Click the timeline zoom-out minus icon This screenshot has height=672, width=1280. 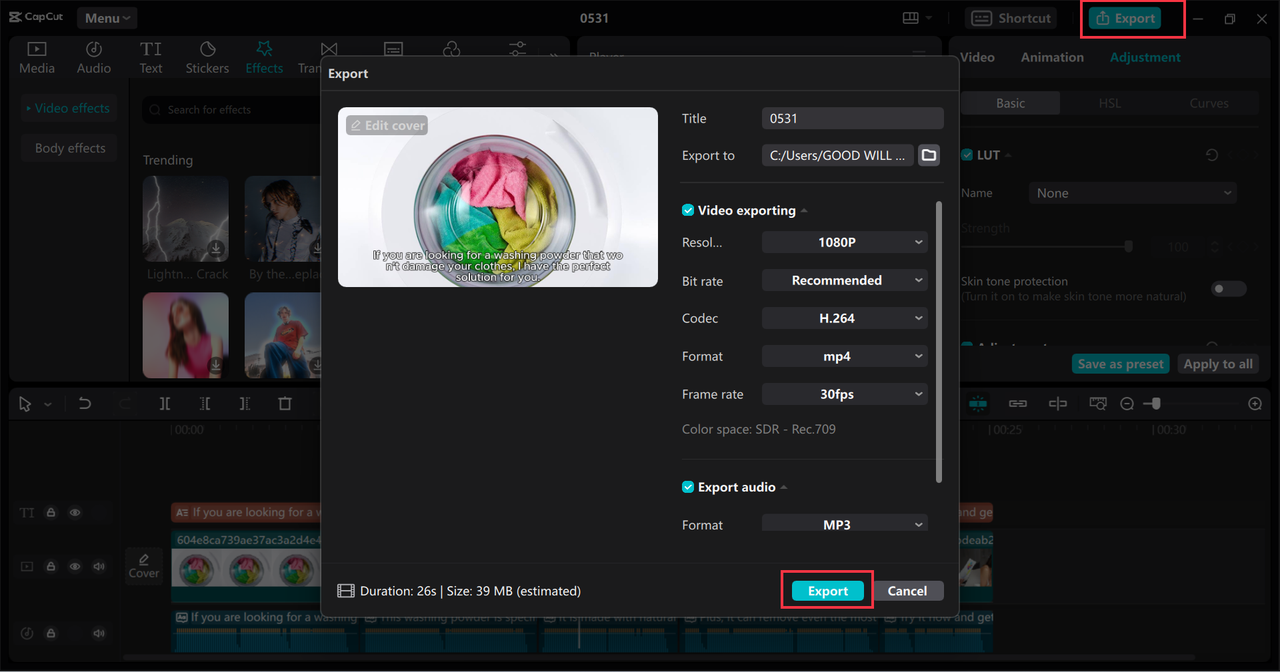[1127, 403]
